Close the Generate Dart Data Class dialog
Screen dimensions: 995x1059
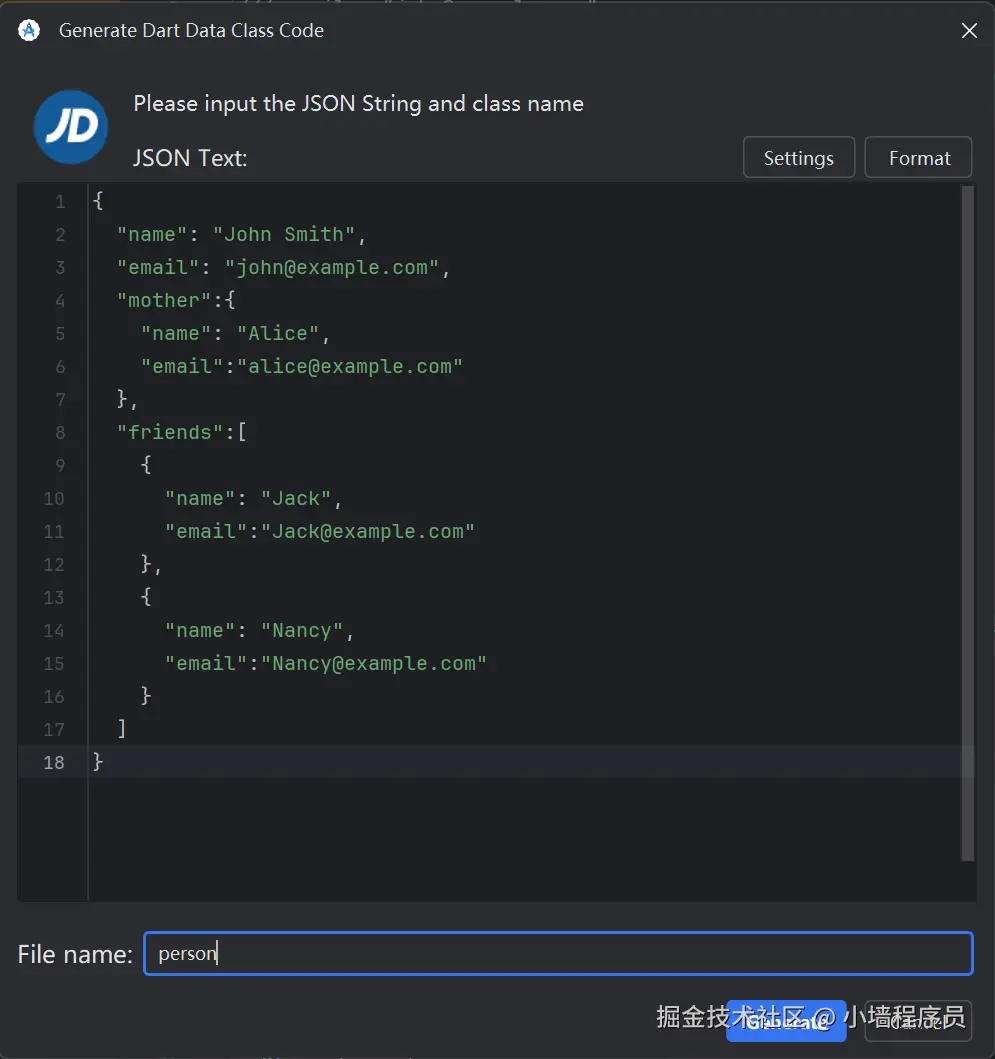pyautogui.click(x=969, y=30)
